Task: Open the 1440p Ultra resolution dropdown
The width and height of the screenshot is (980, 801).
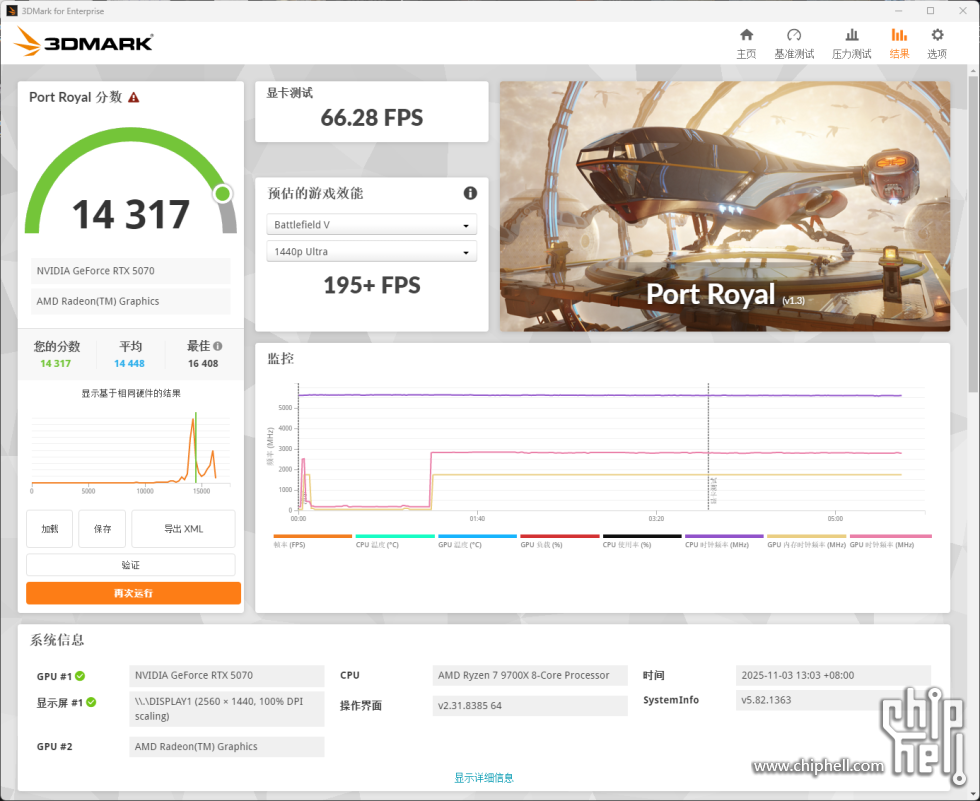Action: pos(371,252)
